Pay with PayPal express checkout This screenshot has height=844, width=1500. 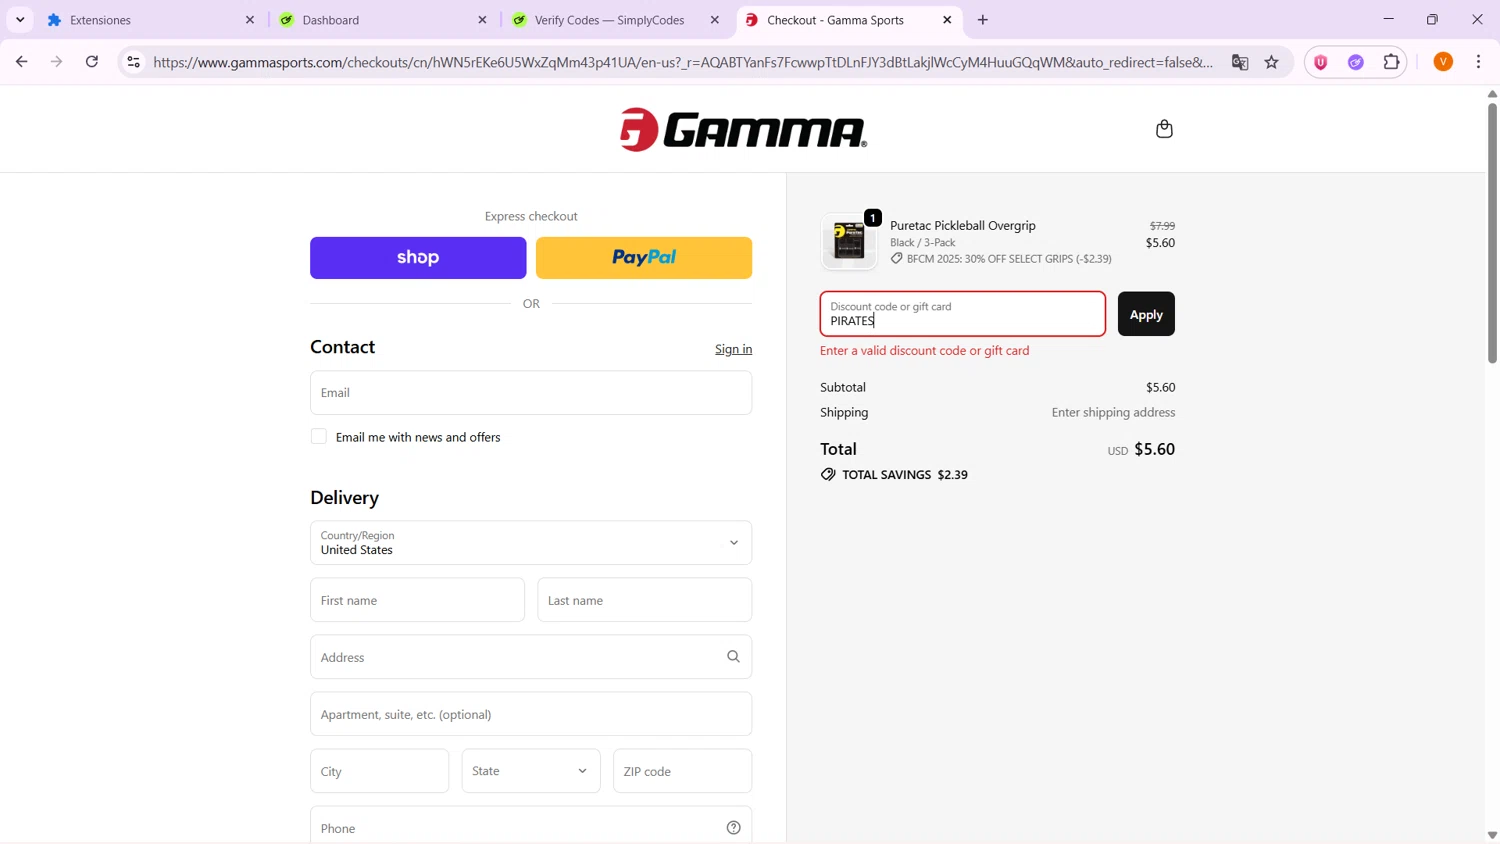(644, 258)
